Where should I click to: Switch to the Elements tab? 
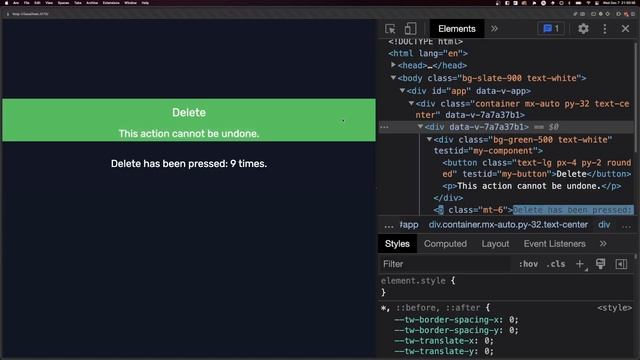(x=457, y=29)
